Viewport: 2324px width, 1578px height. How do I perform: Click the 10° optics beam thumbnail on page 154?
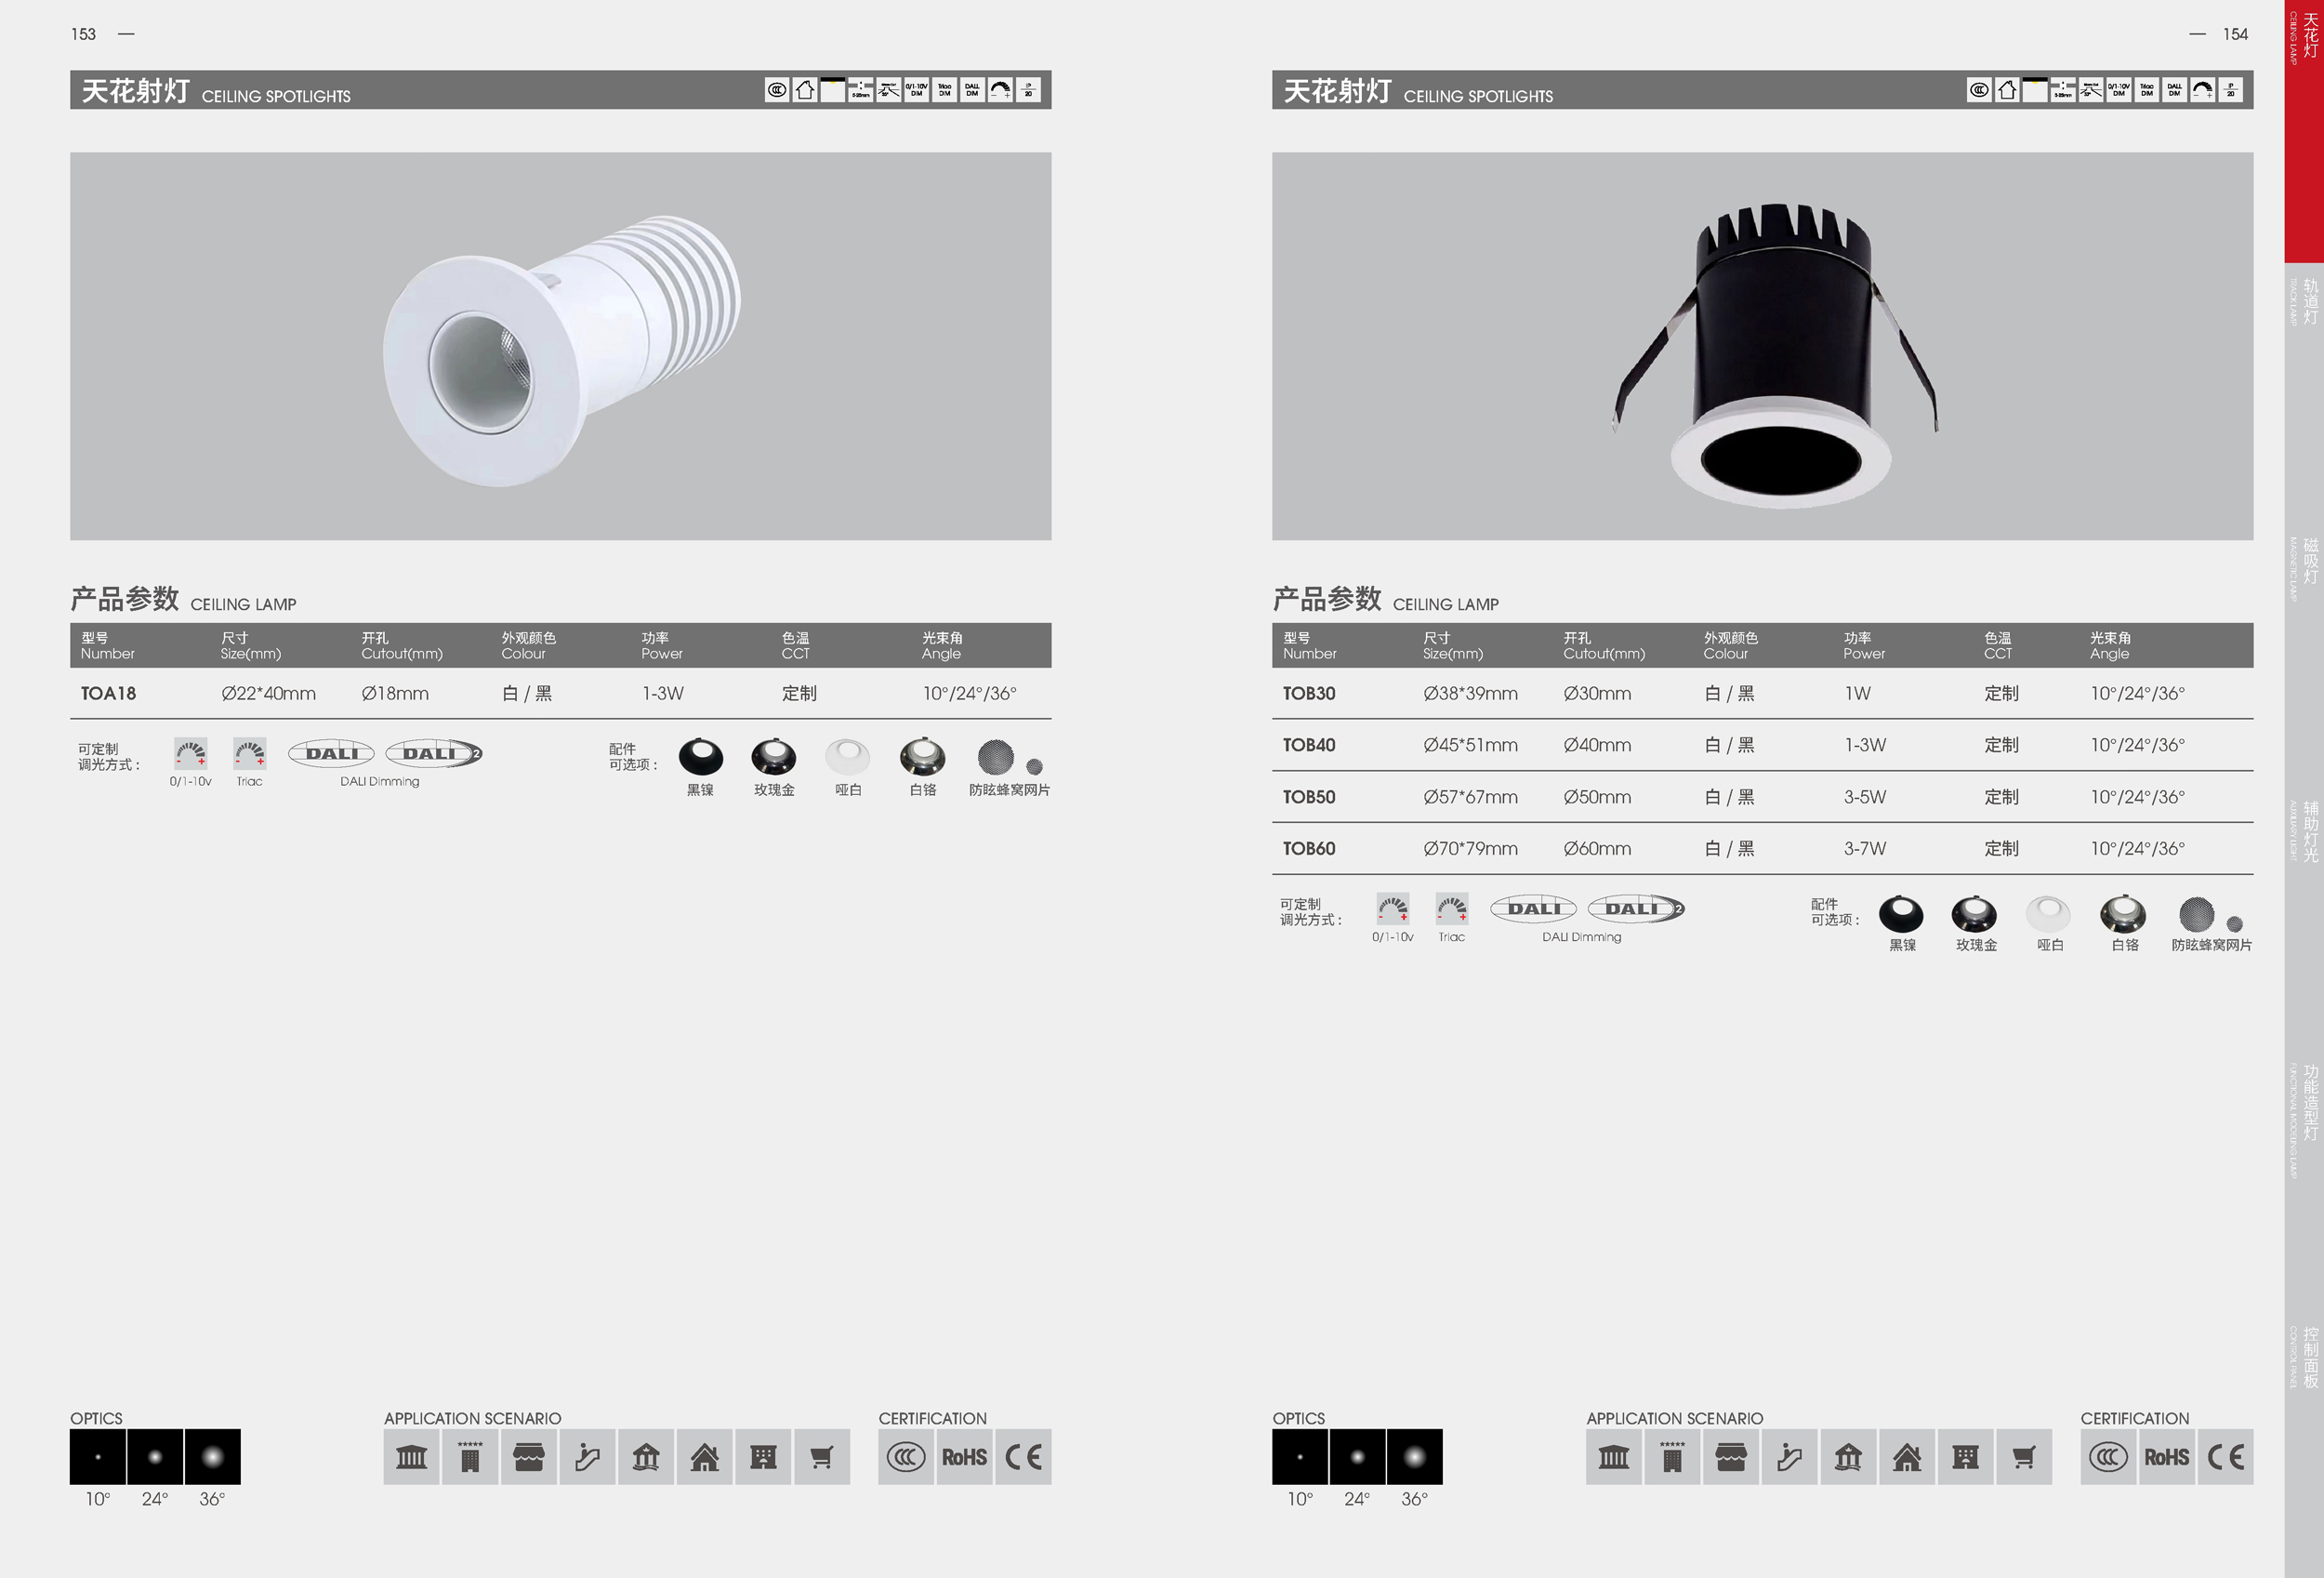click(x=1300, y=1457)
